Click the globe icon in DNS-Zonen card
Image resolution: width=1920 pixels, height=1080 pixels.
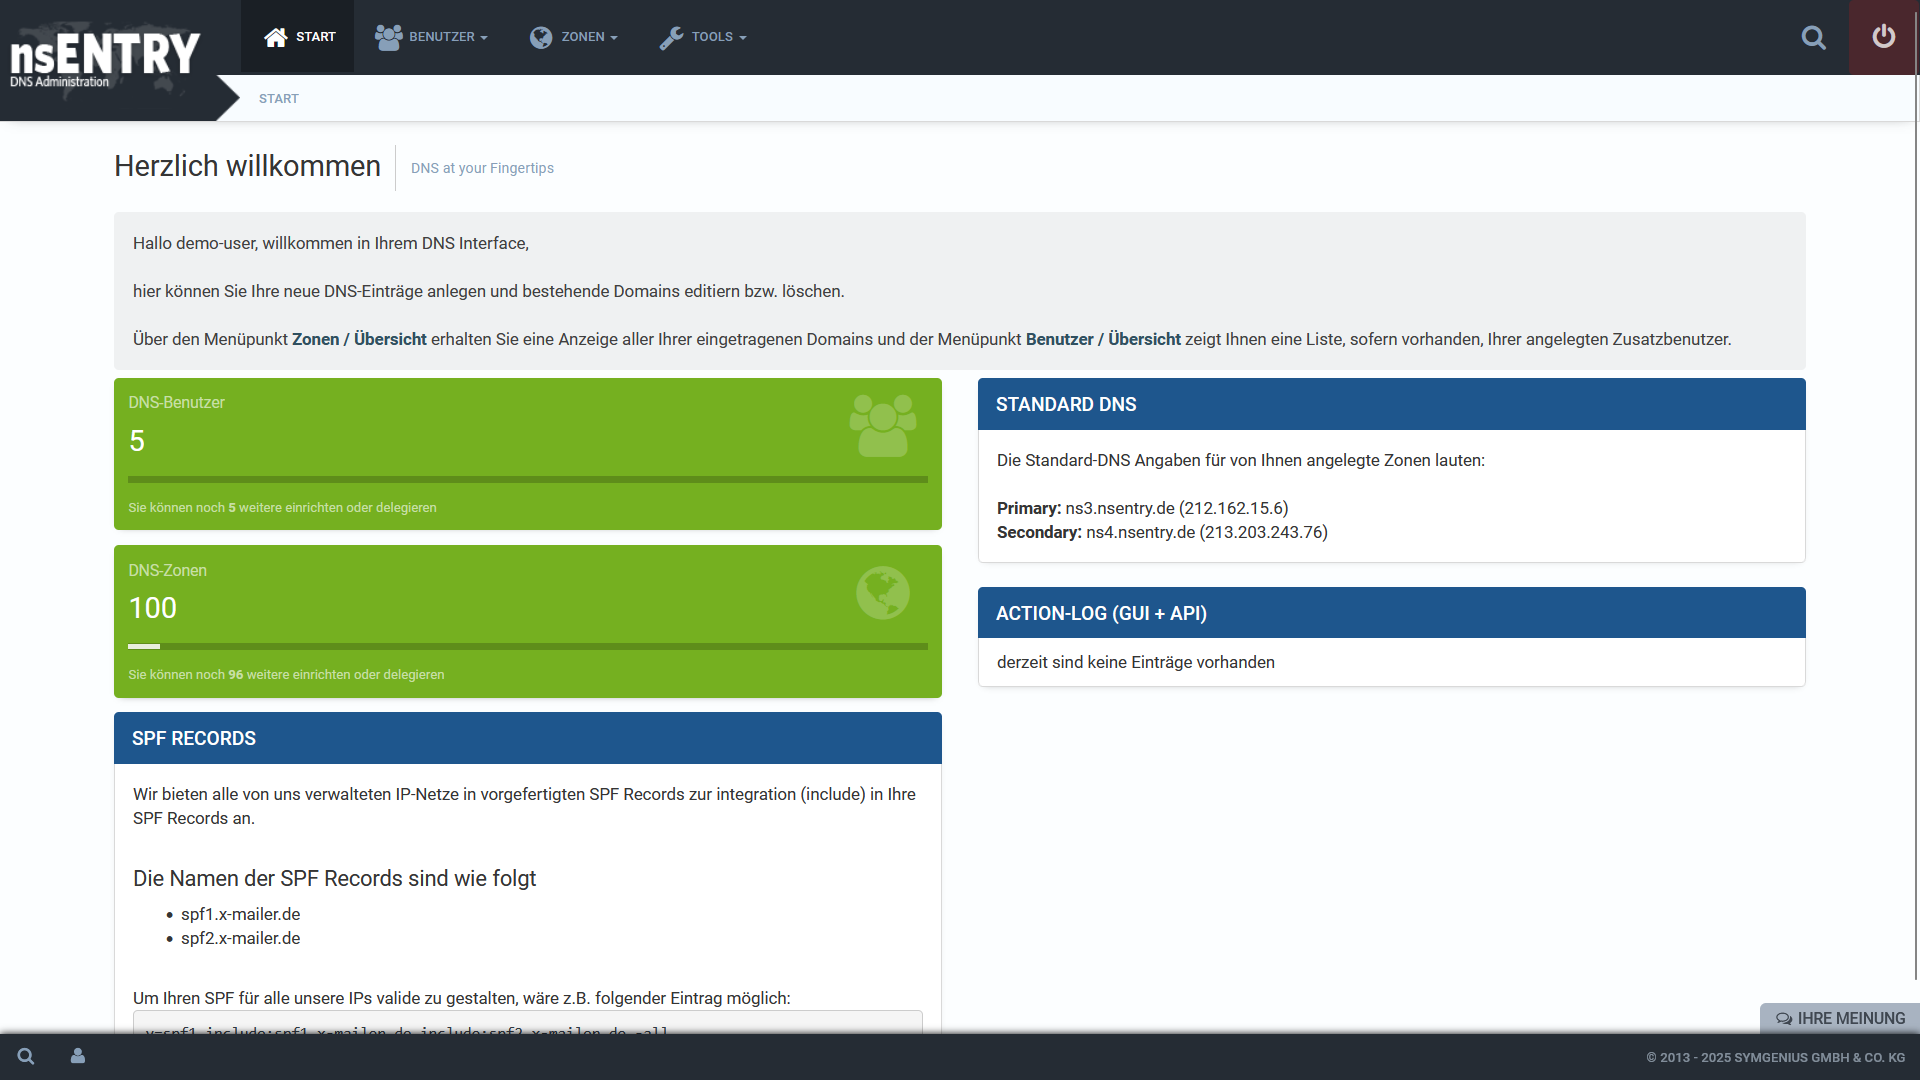pyautogui.click(x=882, y=593)
